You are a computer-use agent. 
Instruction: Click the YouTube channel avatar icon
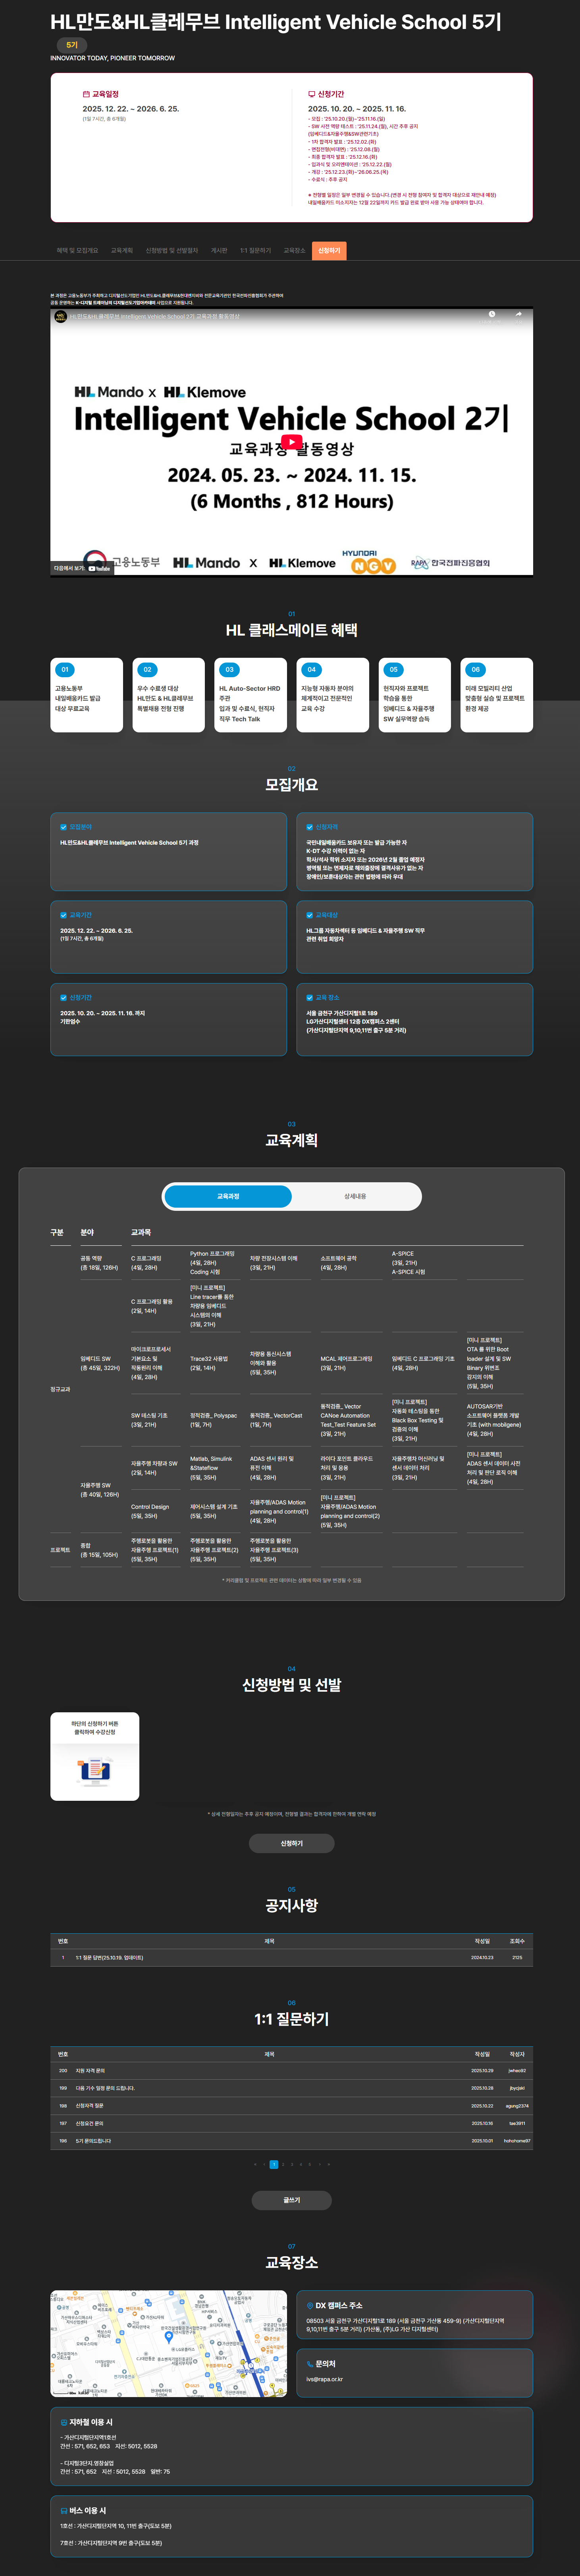pos(60,316)
